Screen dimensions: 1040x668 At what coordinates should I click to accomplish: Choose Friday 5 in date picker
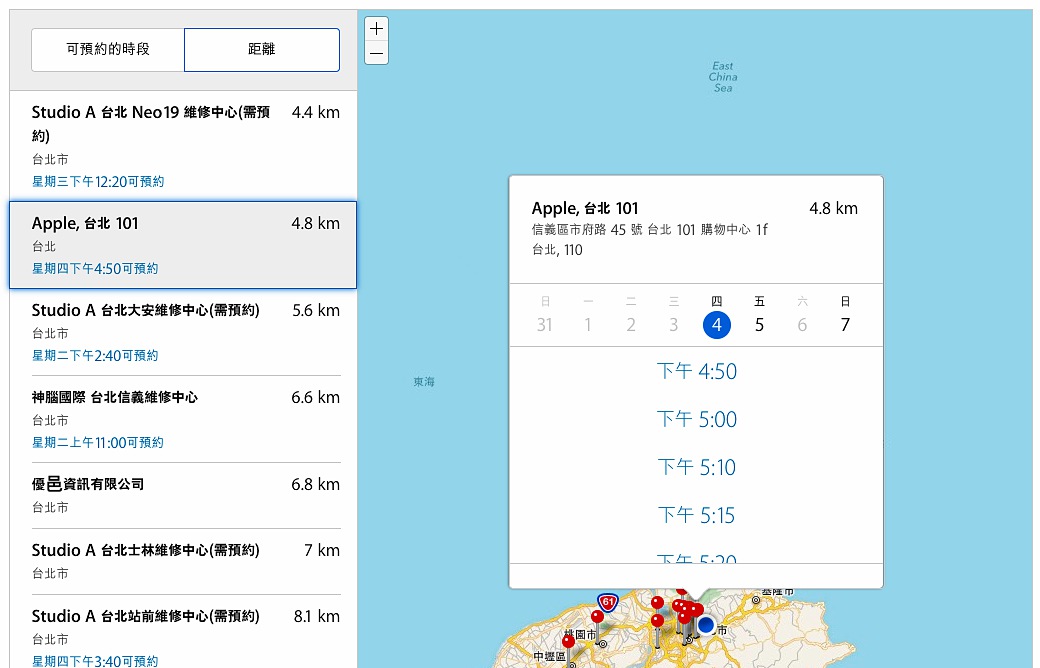click(759, 324)
